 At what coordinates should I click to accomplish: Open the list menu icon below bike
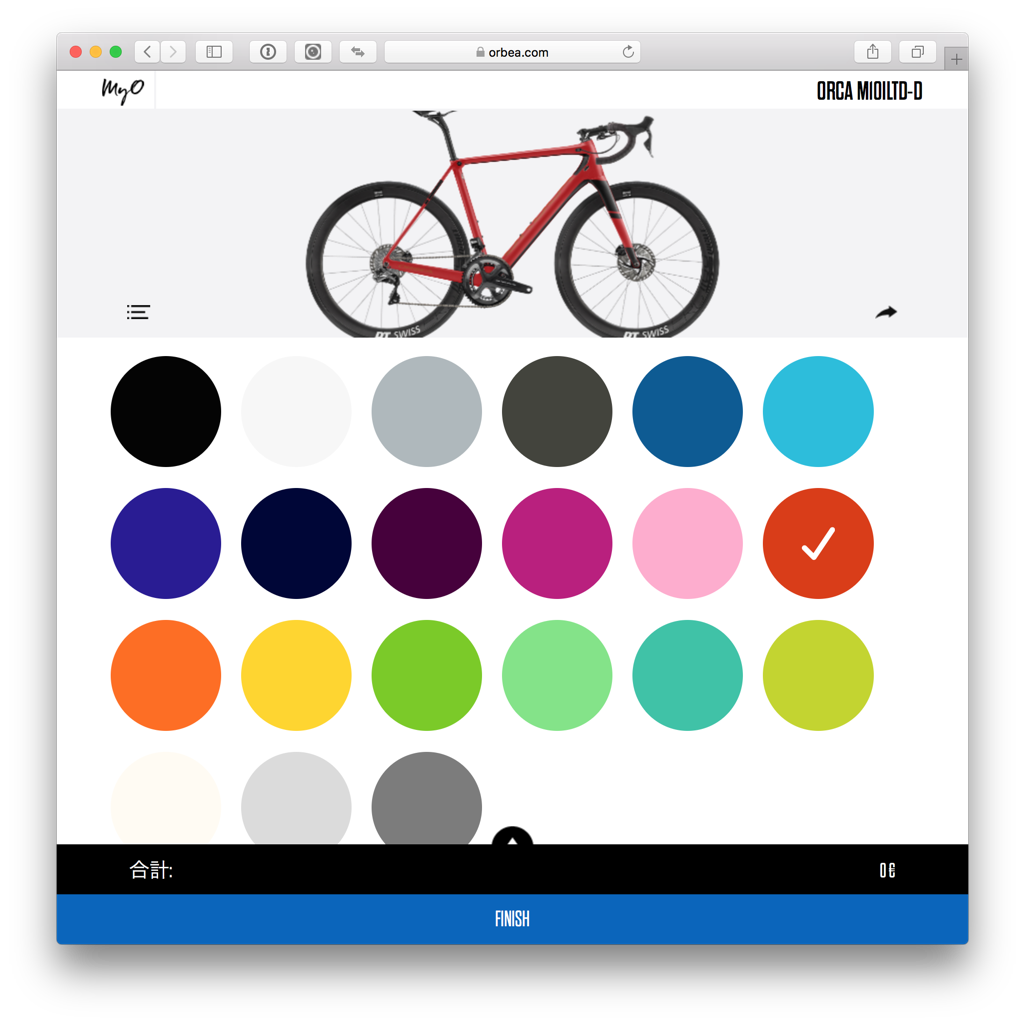138,312
